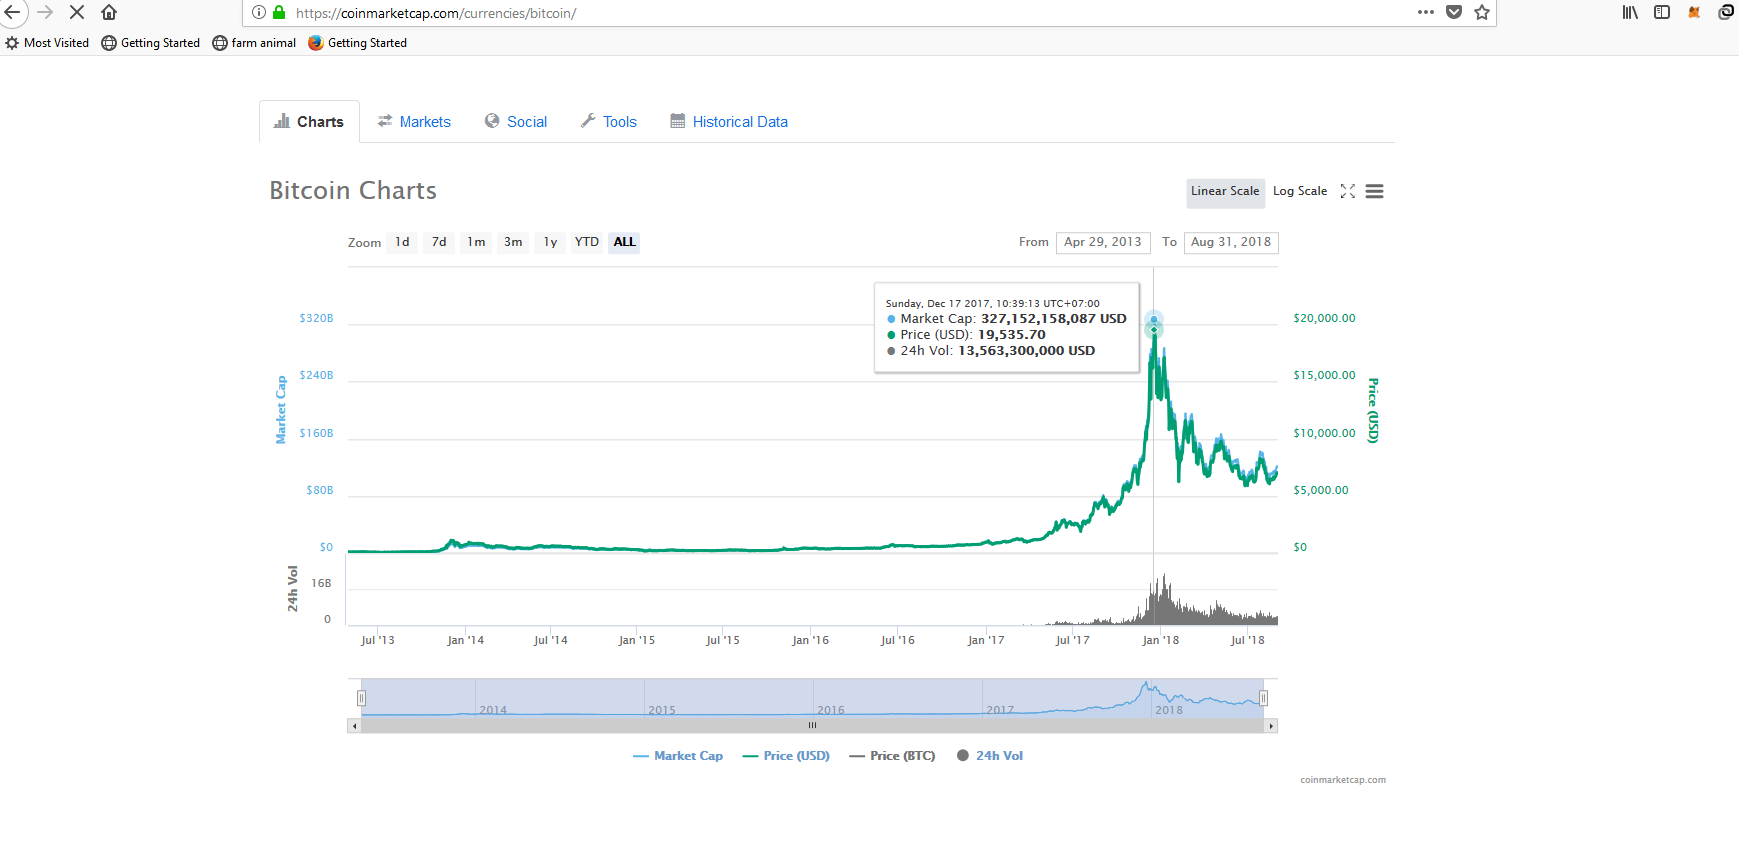Open the Historical Data tab

[729, 122]
